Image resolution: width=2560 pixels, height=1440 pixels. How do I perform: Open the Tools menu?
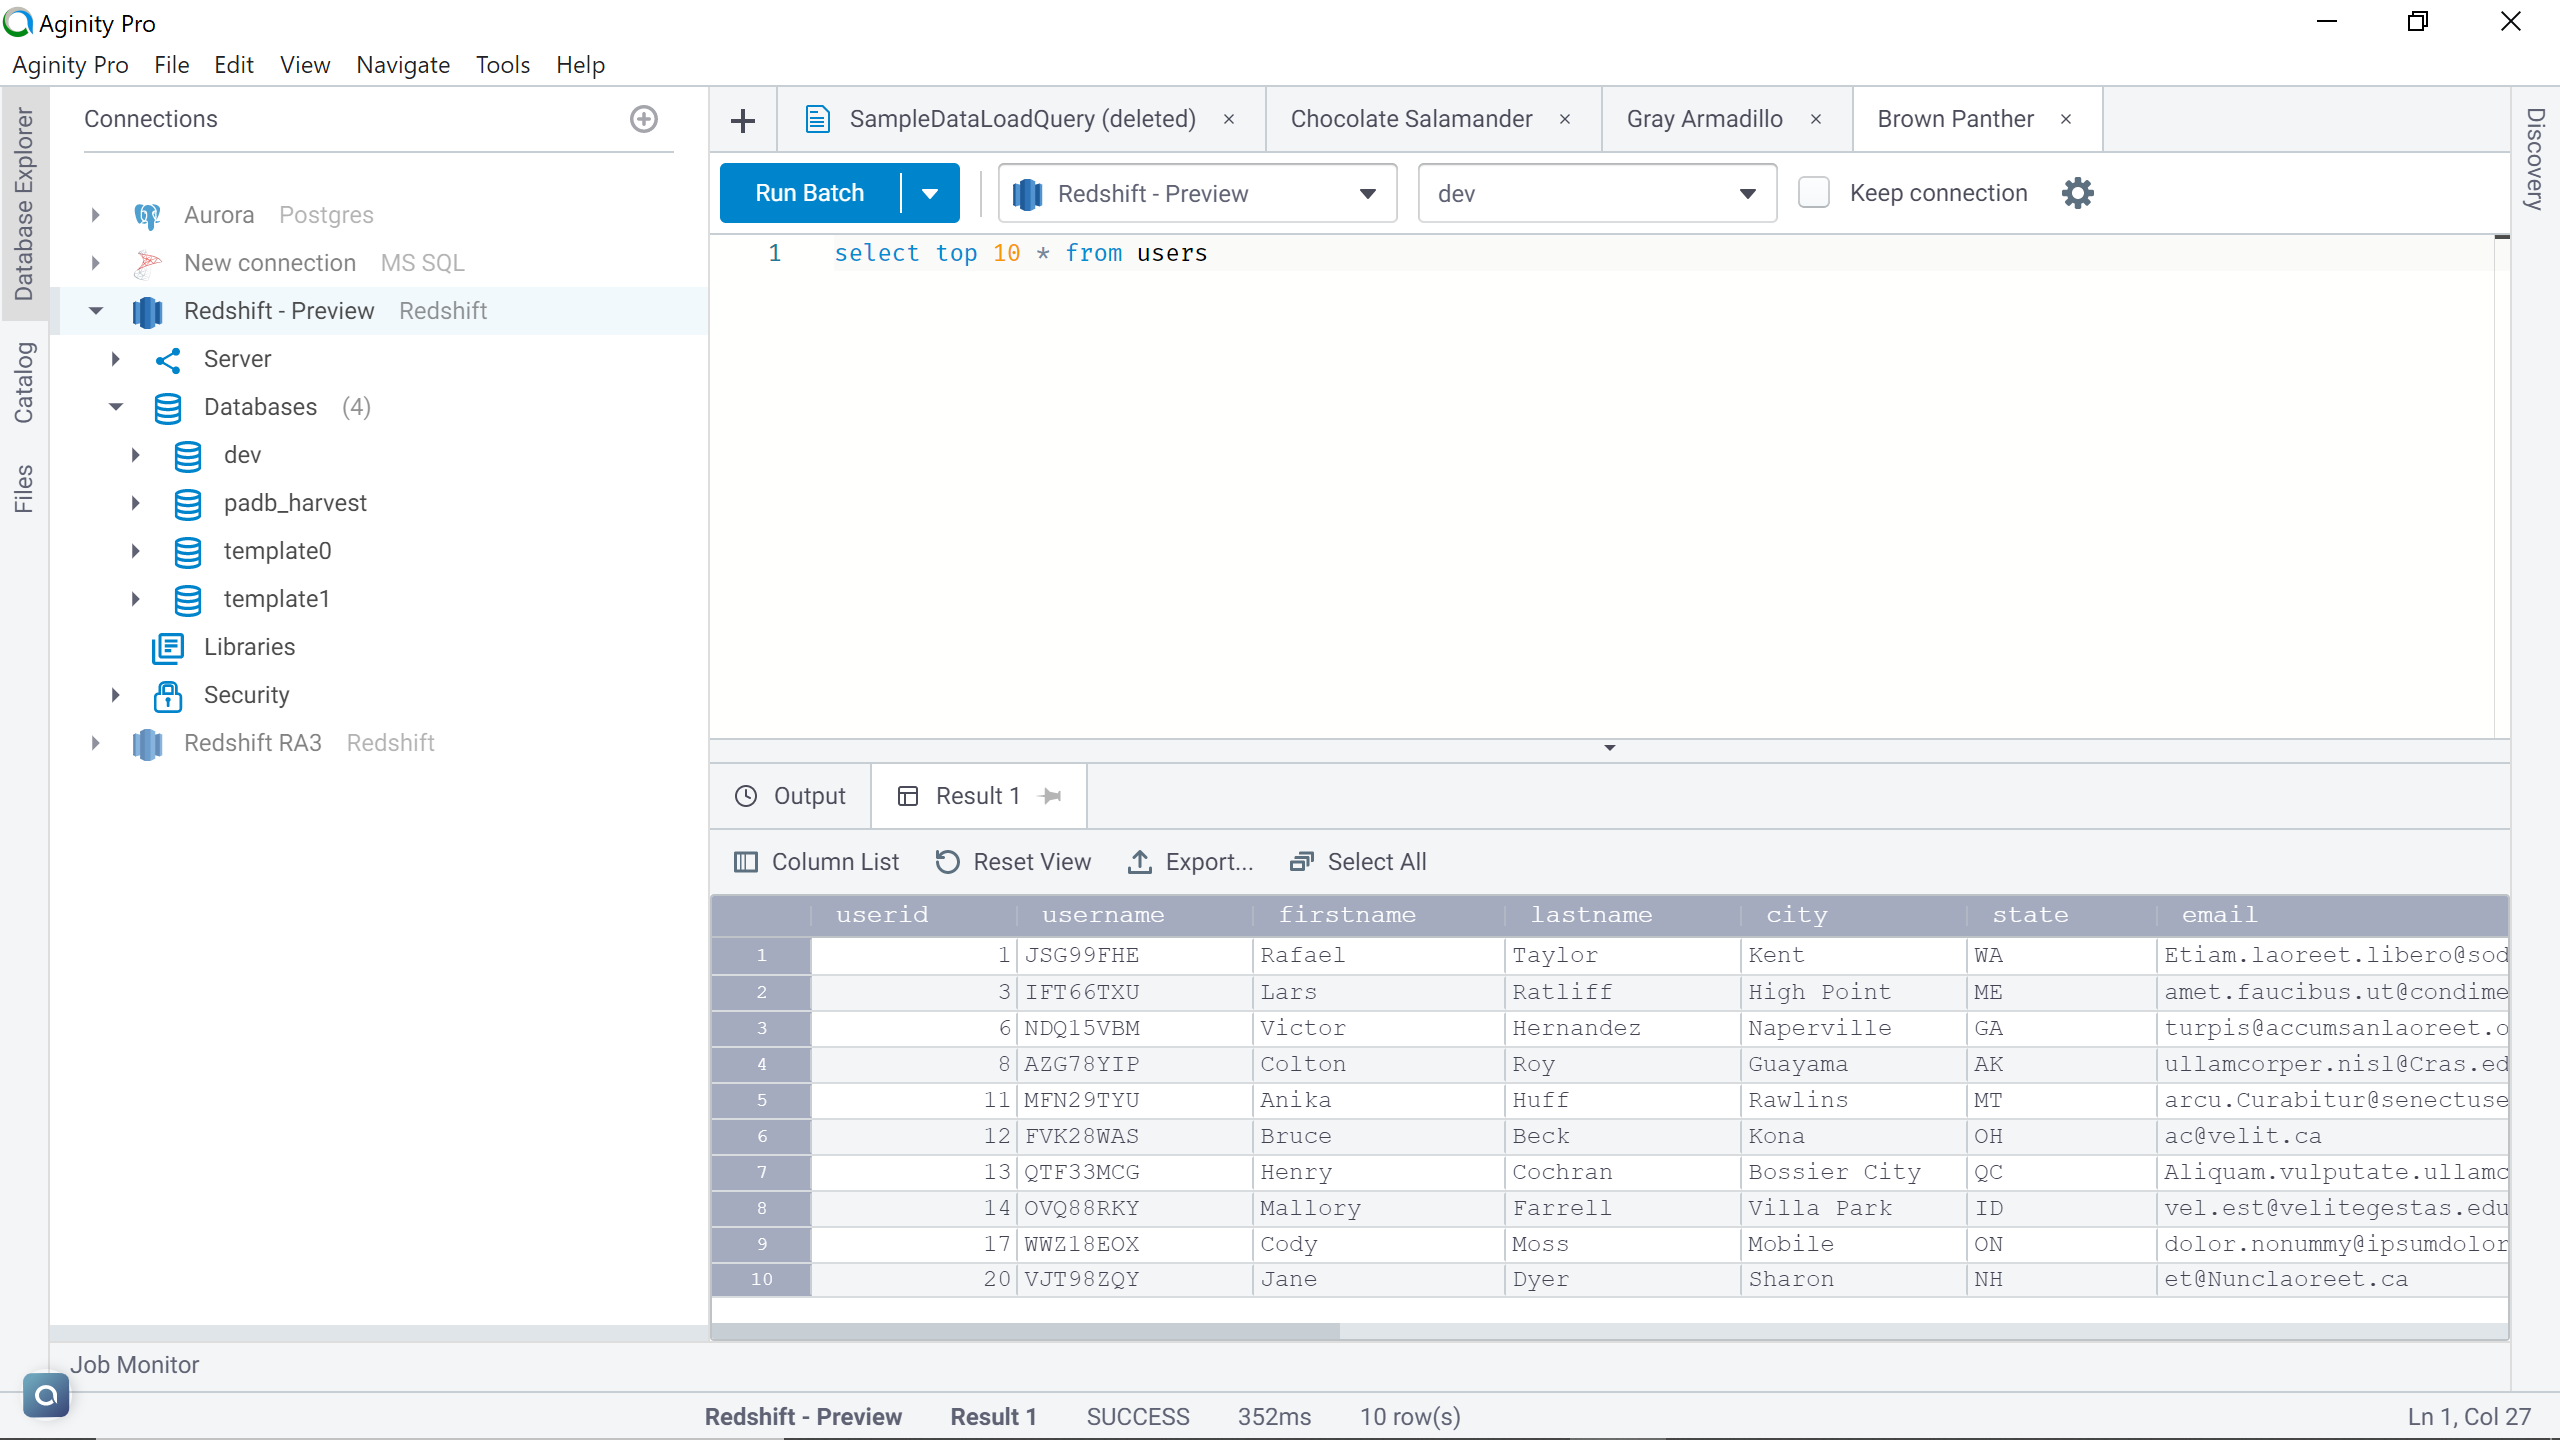pos(502,65)
